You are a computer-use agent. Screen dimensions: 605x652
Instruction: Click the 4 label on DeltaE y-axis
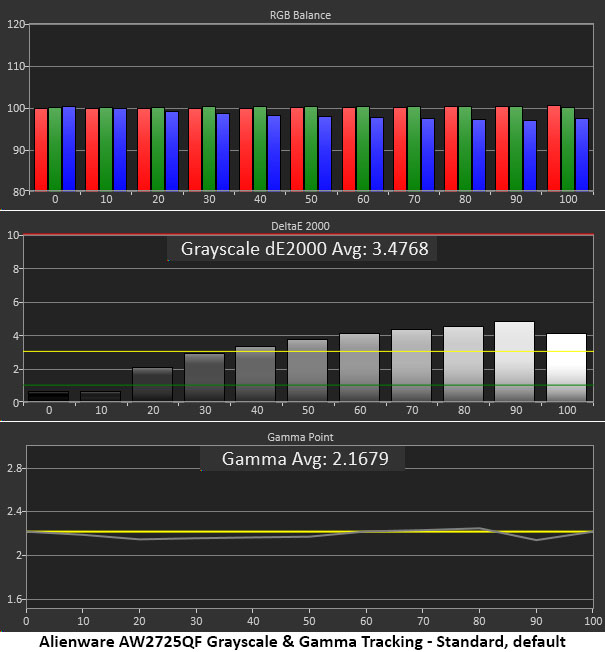point(16,336)
